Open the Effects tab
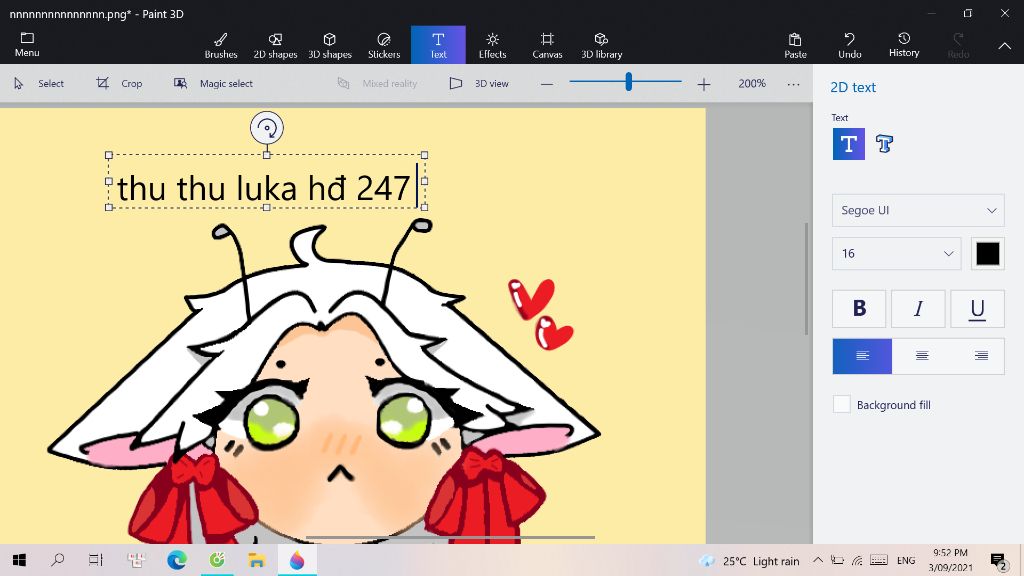1024x576 pixels. point(492,45)
